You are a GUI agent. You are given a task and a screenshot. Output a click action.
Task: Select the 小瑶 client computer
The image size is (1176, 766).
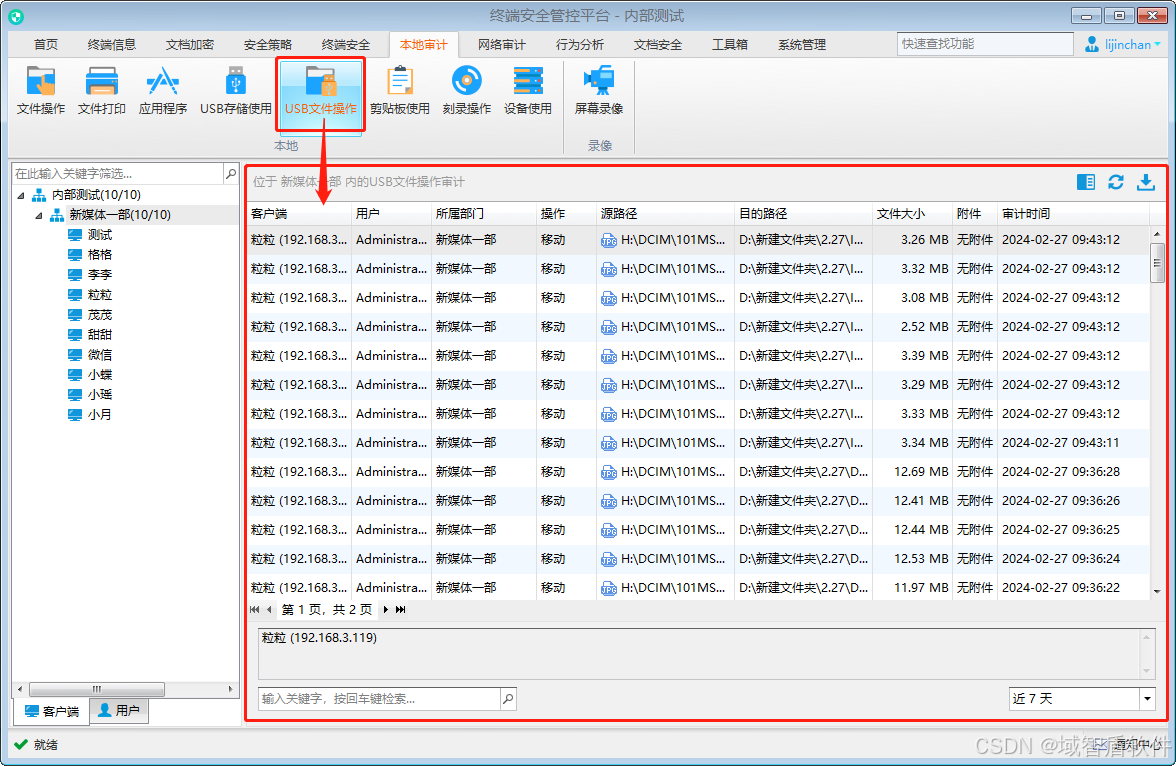tap(90, 394)
